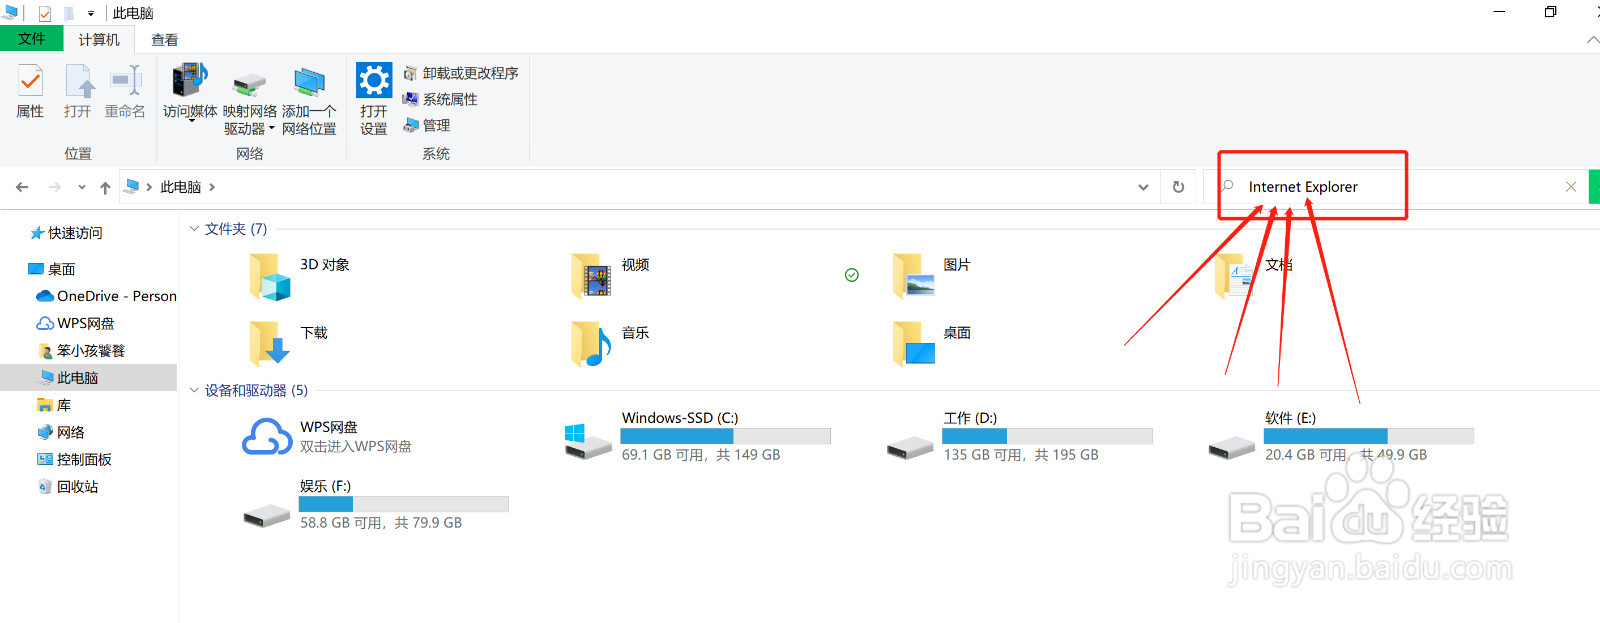Click the Properties (属性) ribbon icon
Screen dimensions: 1600x623
[x=30, y=81]
